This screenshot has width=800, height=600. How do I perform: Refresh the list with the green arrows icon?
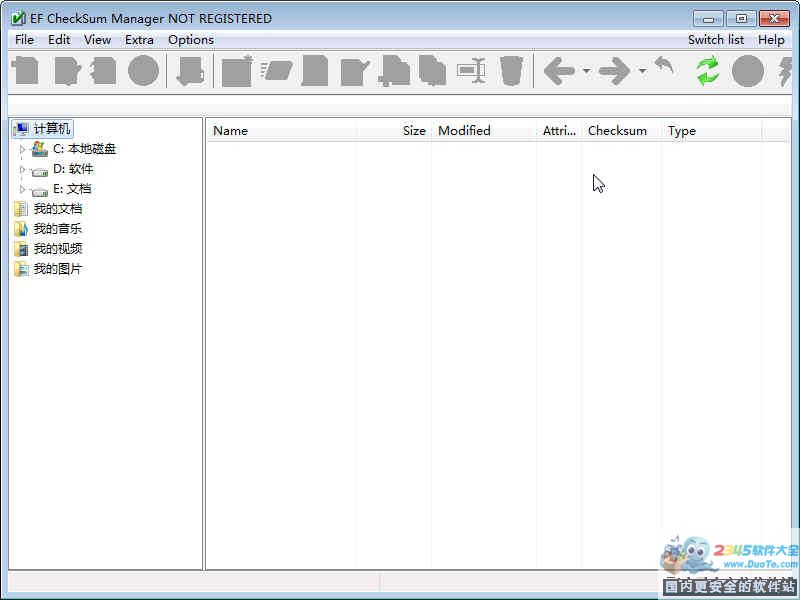pyautogui.click(x=708, y=71)
